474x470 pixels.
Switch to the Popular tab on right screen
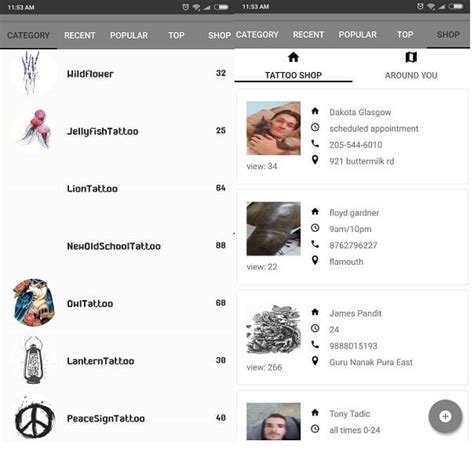(358, 35)
